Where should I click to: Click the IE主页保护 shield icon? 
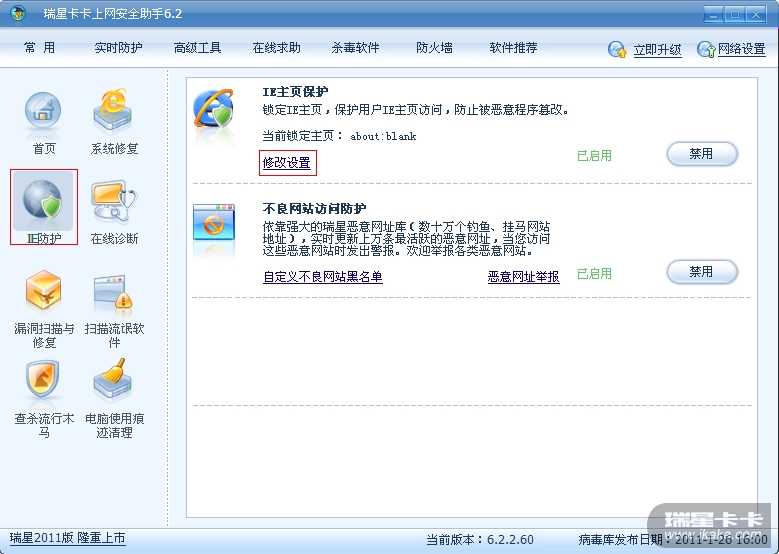click(214, 109)
